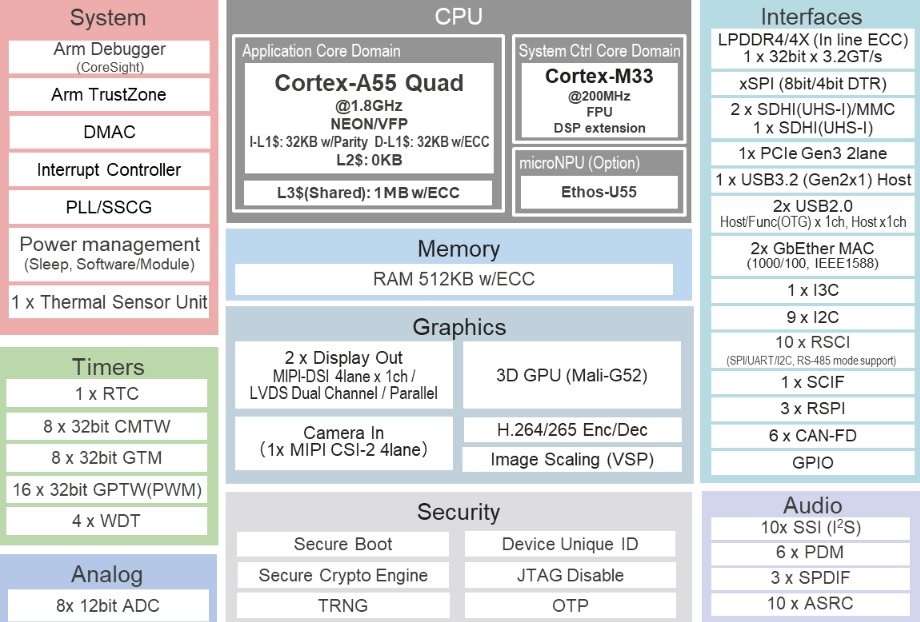Select the CPU section heading
The height and width of the screenshot is (622, 920).
click(x=458, y=16)
